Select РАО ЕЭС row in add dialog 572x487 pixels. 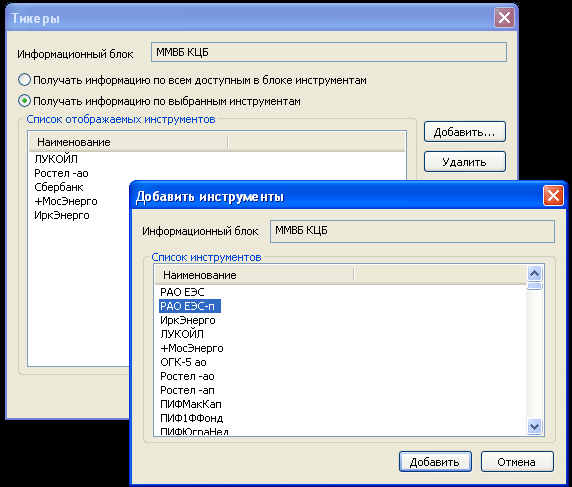click(x=182, y=292)
